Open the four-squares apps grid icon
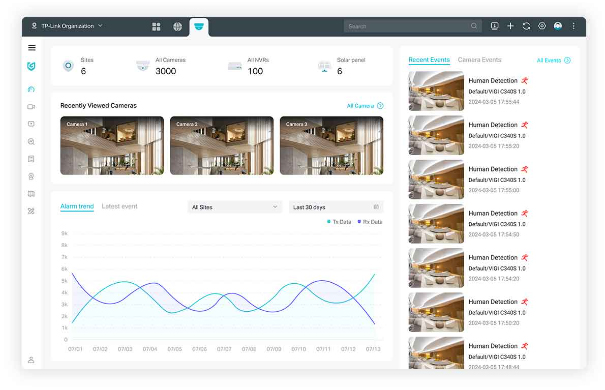This screenshot has width=605, height=390. pos(156,27)
